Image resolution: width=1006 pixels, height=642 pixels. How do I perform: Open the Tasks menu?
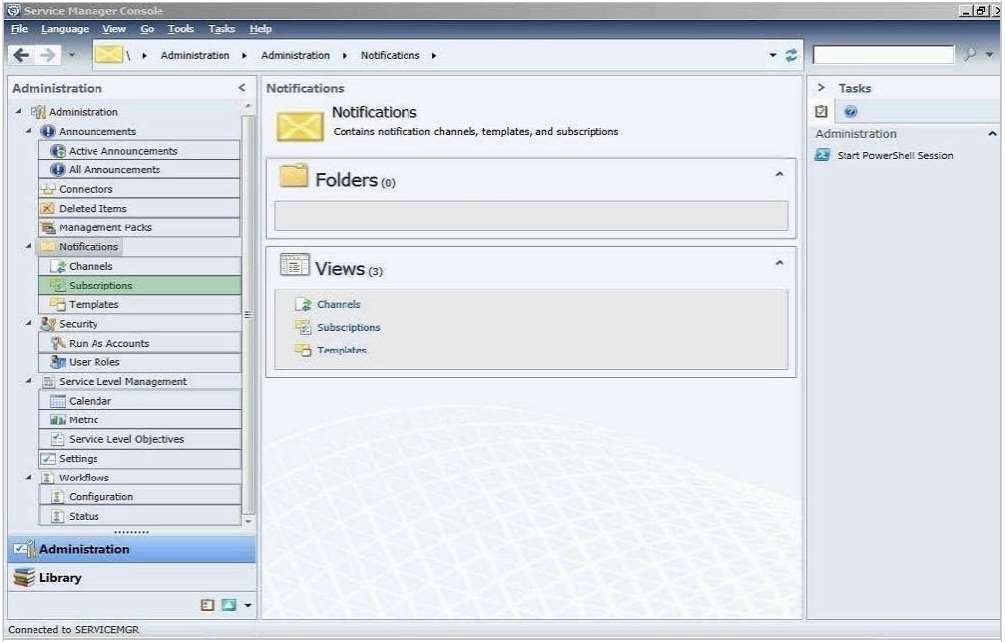(x=221, y=29)
